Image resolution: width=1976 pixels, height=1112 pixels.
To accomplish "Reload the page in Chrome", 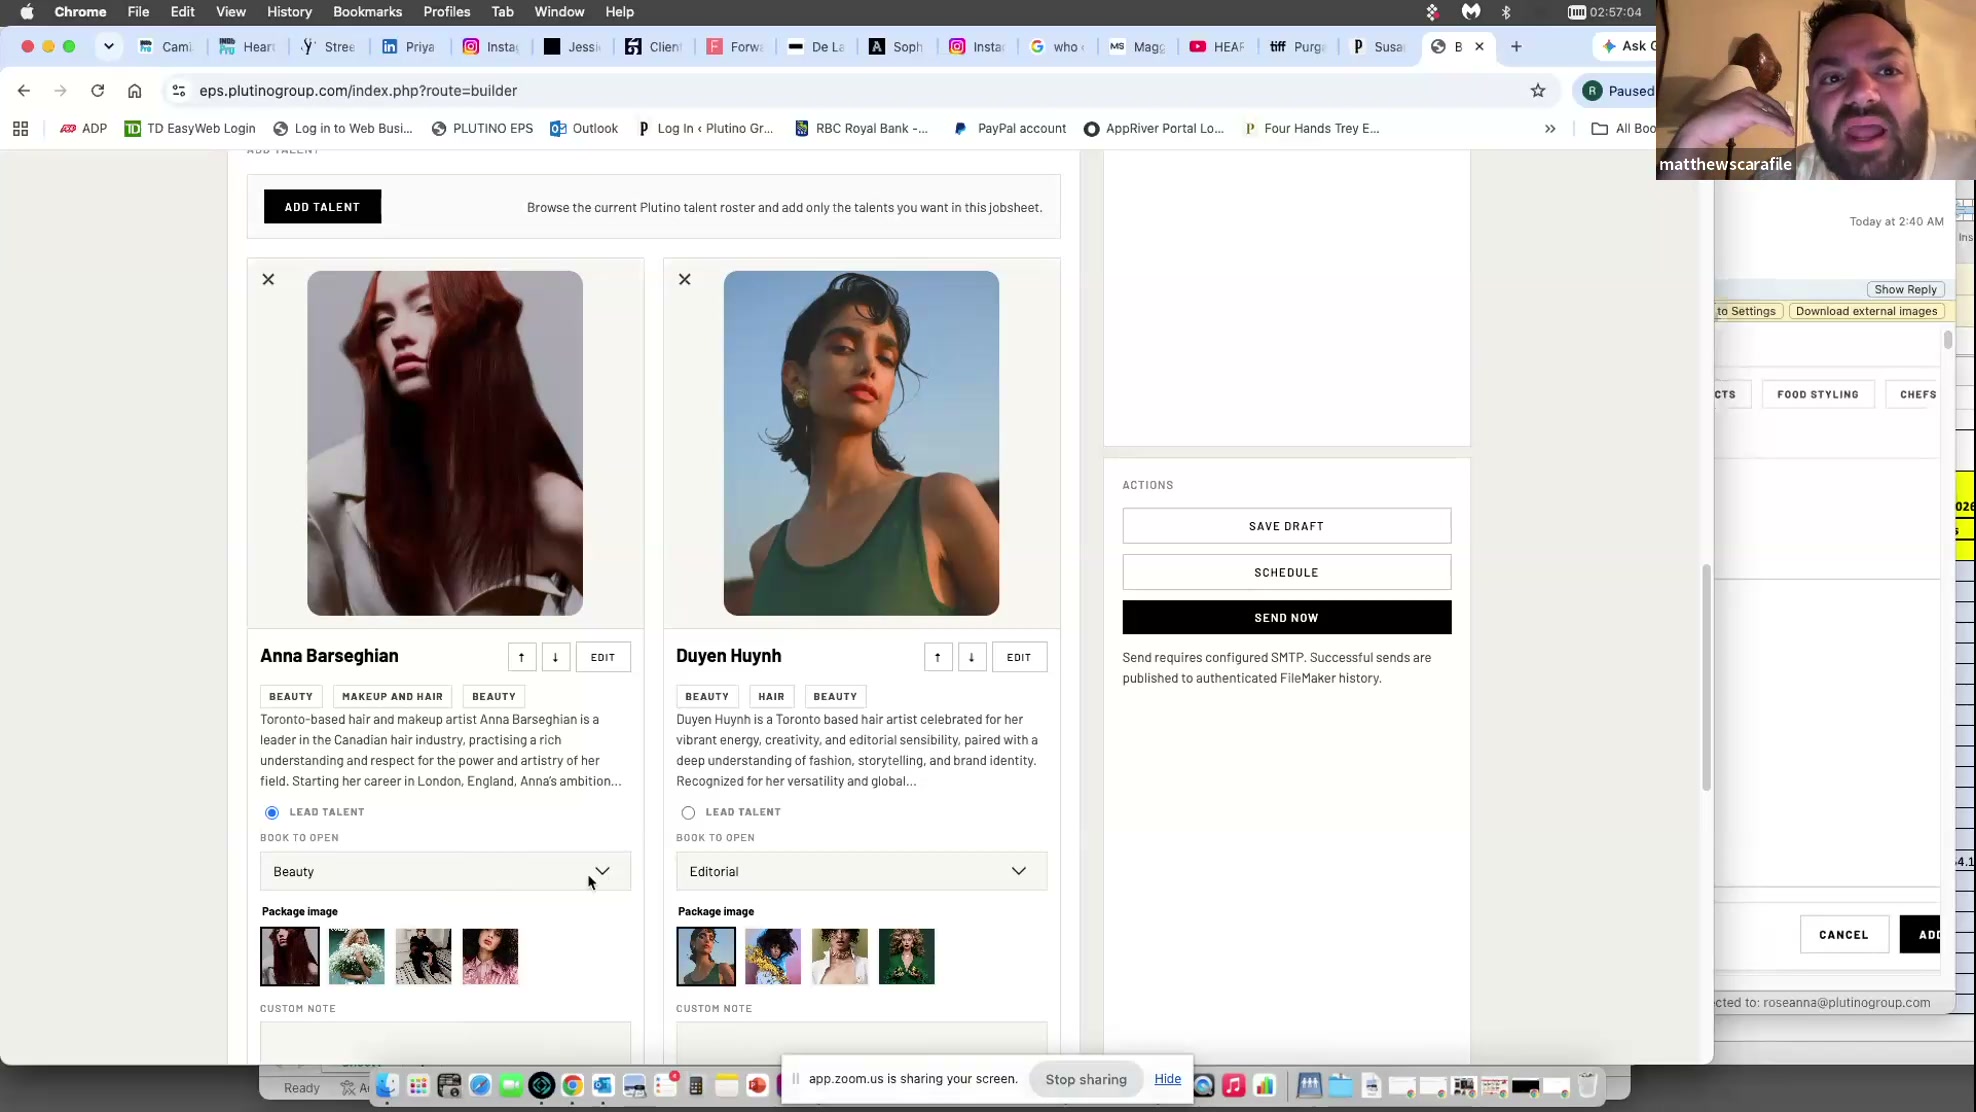I will coord(97,90).
